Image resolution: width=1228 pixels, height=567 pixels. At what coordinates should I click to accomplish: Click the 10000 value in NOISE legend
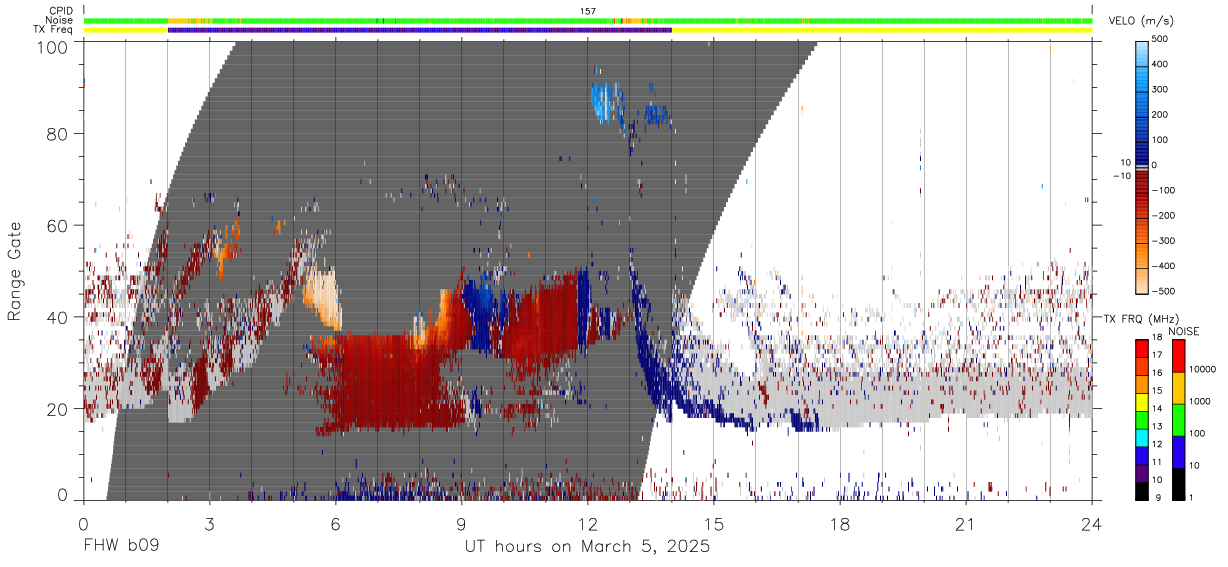click(1202, 369)
